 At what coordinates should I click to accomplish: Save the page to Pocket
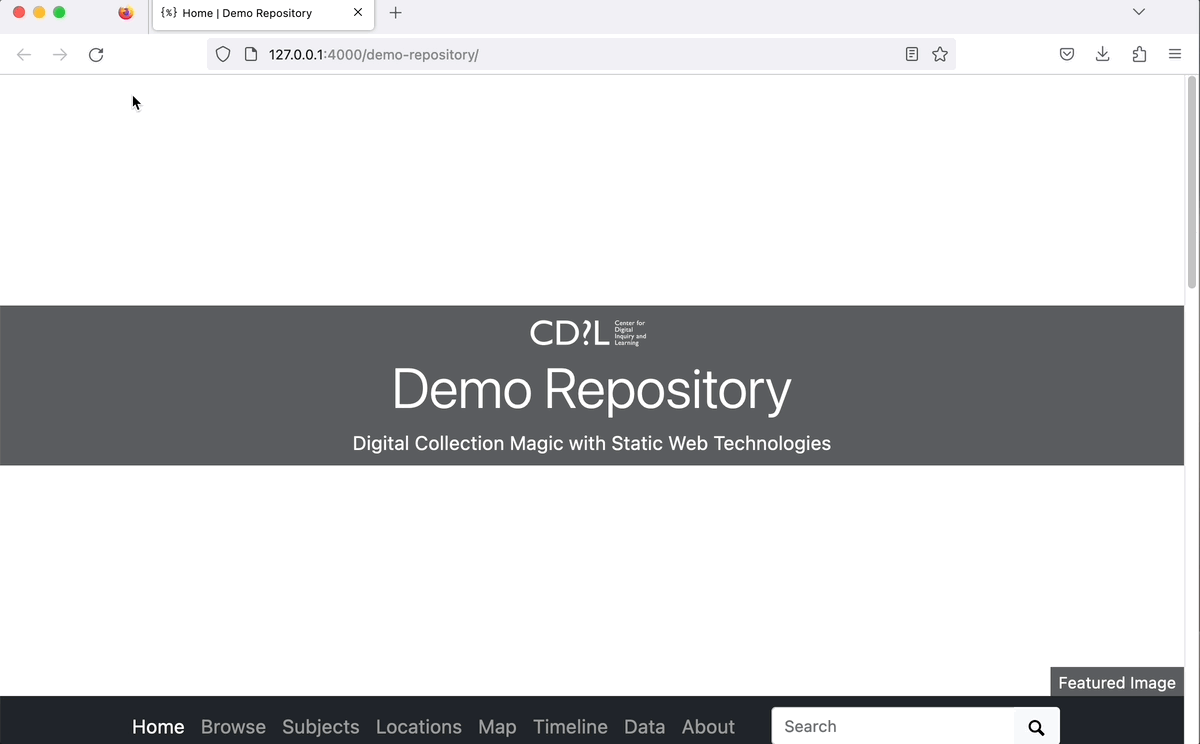[1066, 54]
